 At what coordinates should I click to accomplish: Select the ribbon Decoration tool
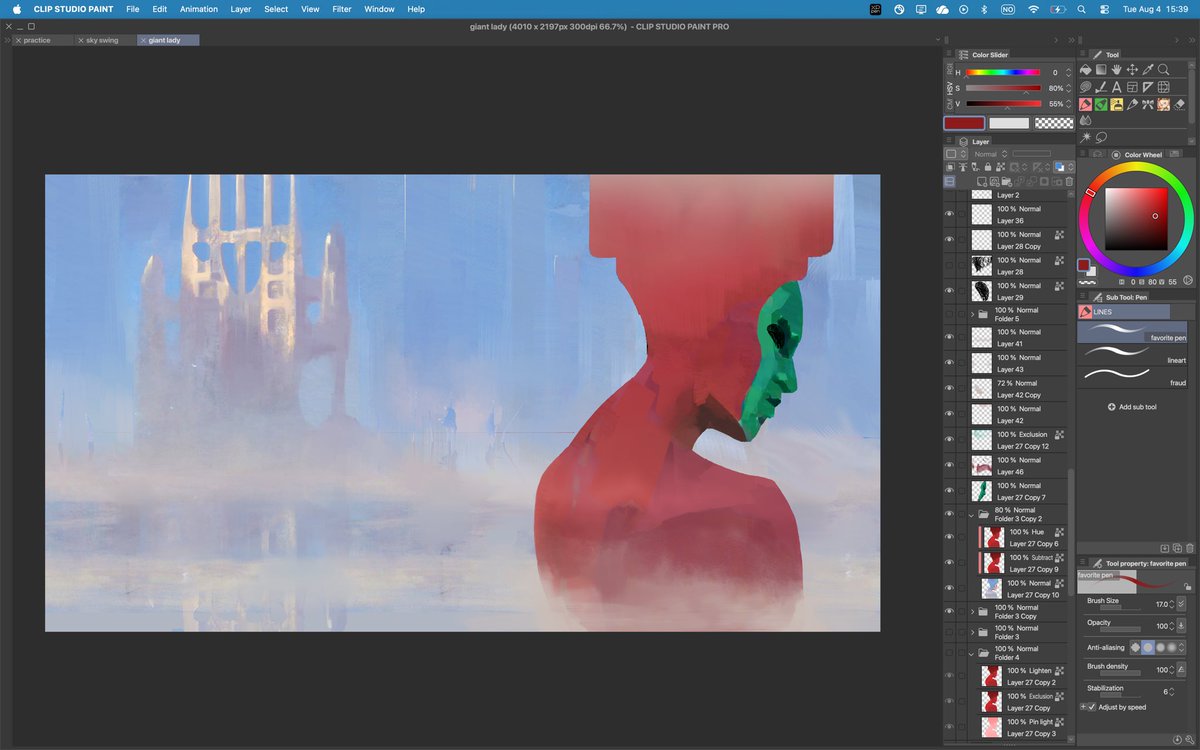pos(1148,104)
